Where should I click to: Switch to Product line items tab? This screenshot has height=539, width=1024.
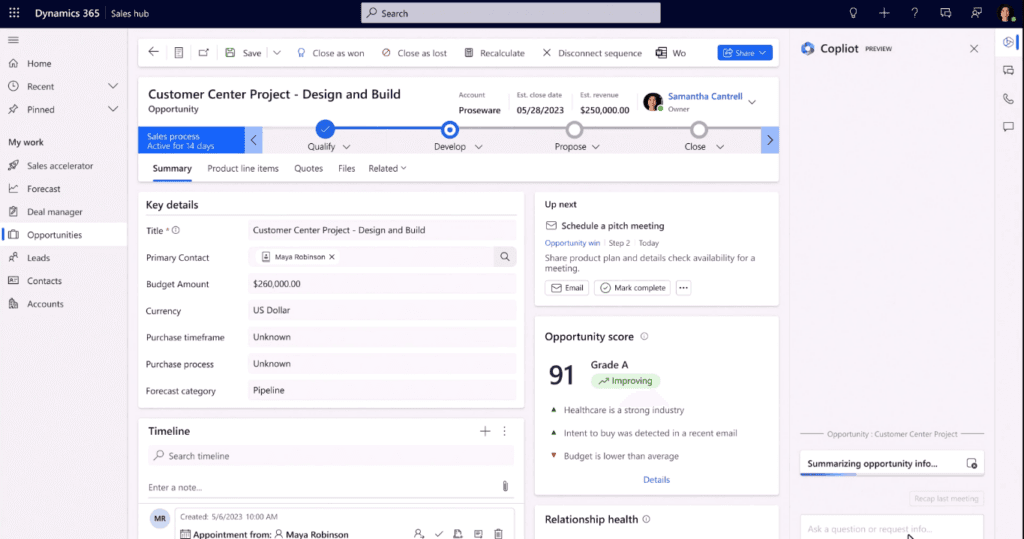click(243, 169)
